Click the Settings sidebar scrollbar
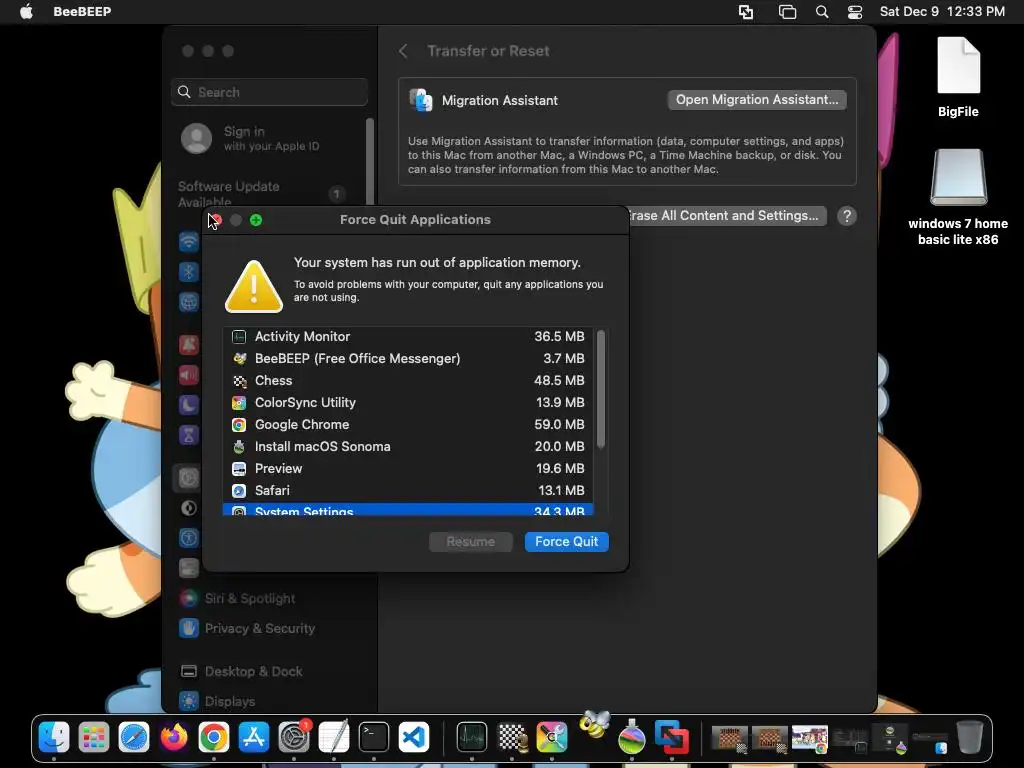The height and width of the screenshot is (768, 1024). pos(370,162)
